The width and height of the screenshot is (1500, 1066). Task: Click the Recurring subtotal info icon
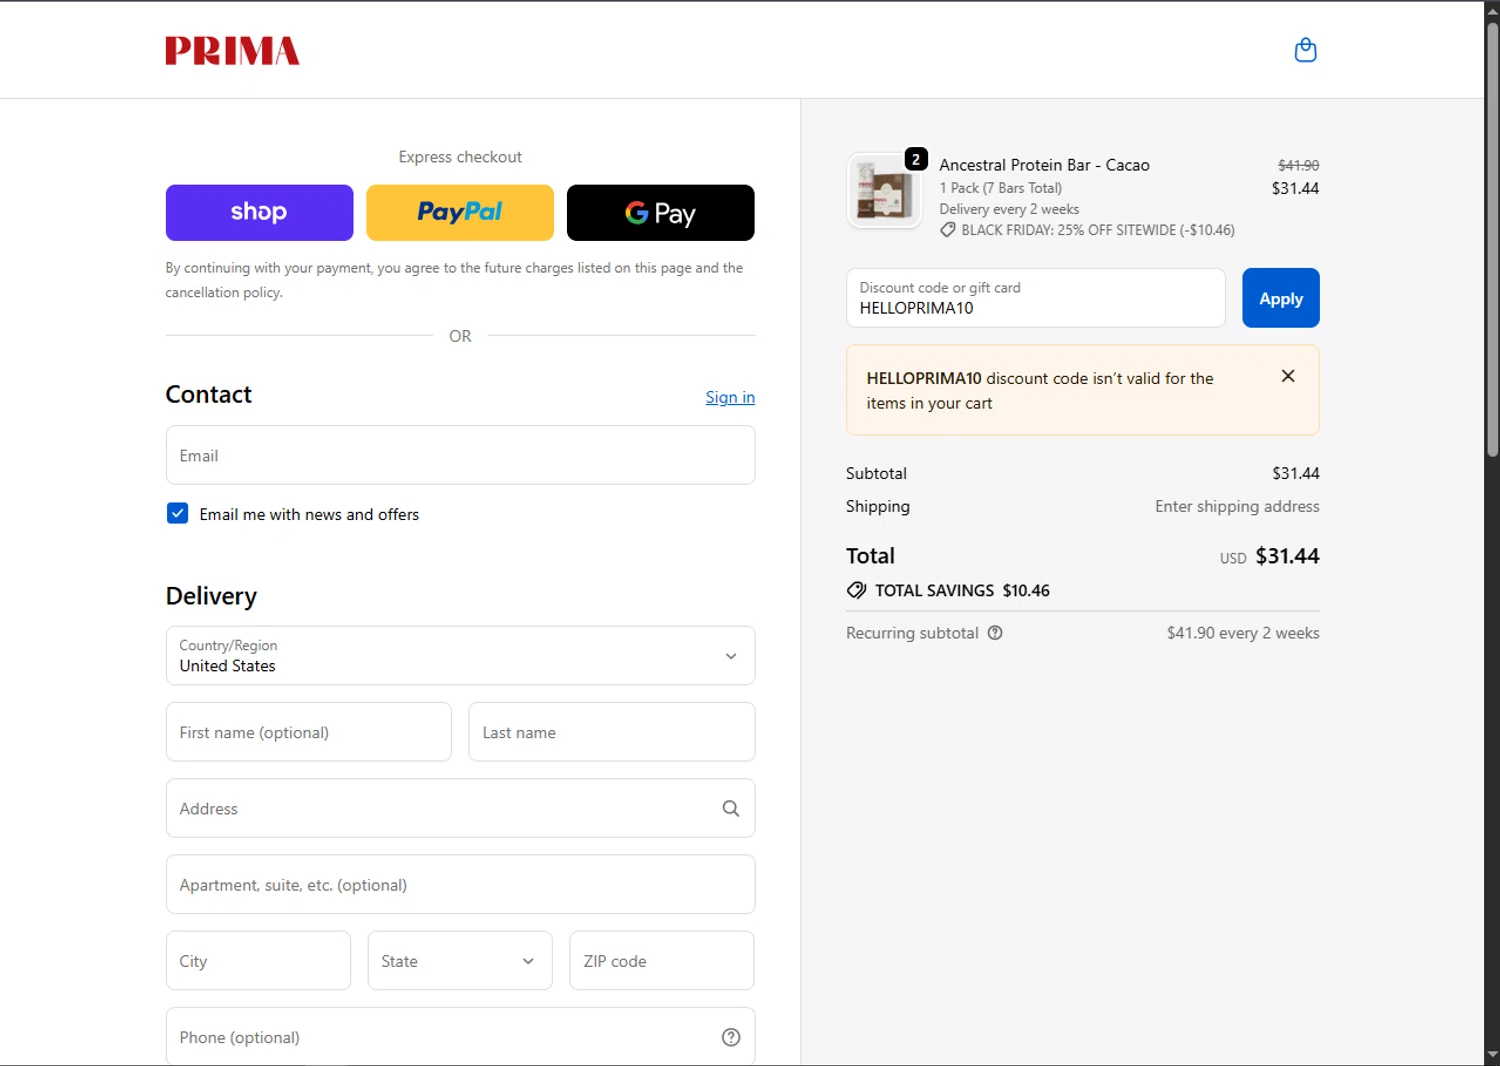(995, 633)
